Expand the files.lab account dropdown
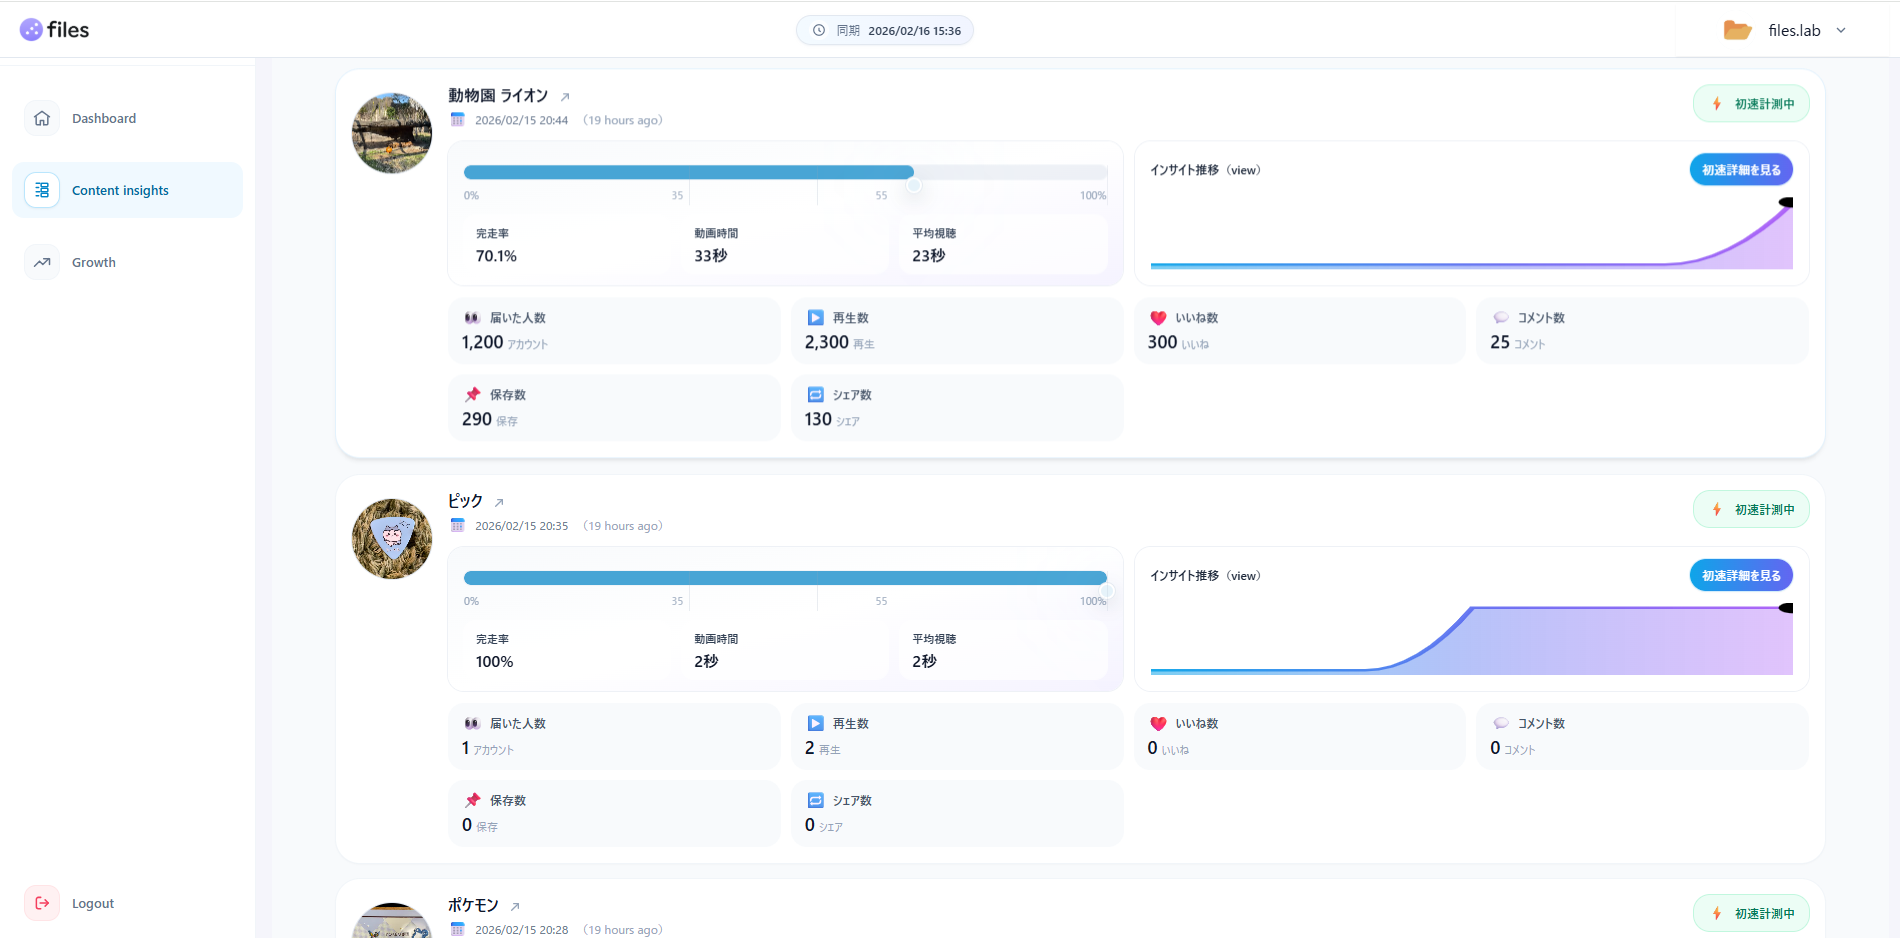Screen dimensions: 1900x938 pos(1841,30)
